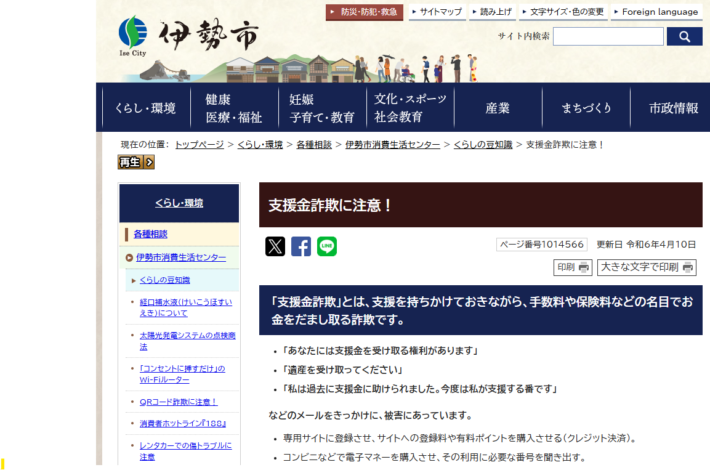The height and width of the screenshot is (470, 710).
Task: Go to トップページ breadcrumb
Action: (x=199, y=144)
